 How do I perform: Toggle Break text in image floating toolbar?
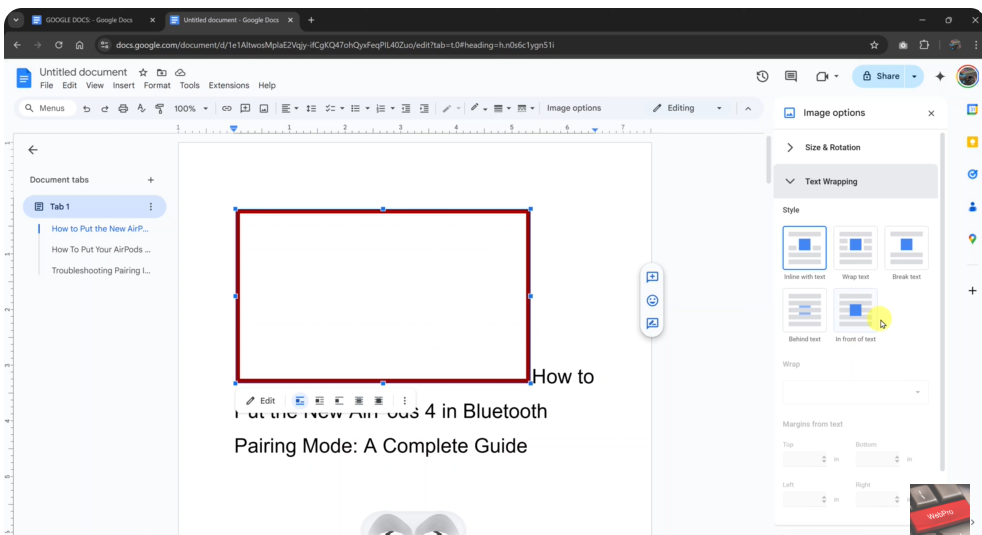pyautogui.click(x=339, y=401)
